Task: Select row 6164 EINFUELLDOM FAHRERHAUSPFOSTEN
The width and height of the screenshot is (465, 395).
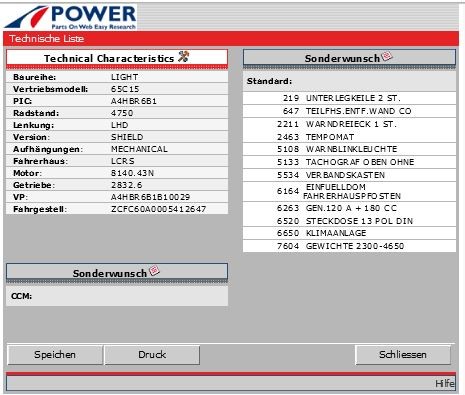Action: coord(349,191)
